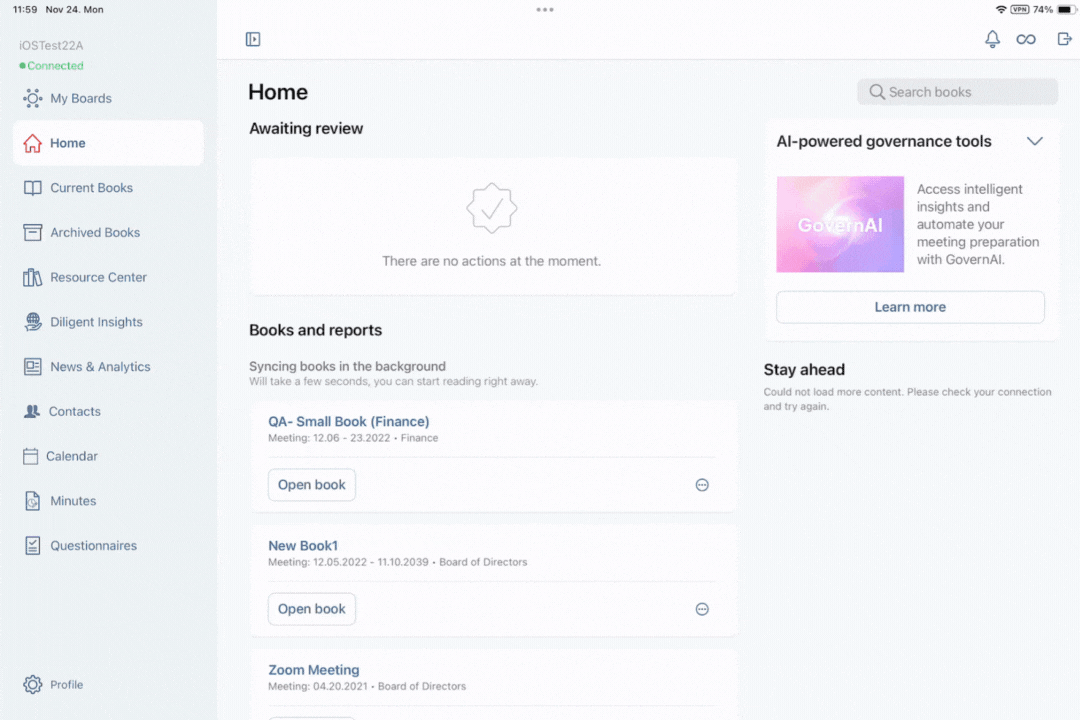Click the Questionnaires checklist icon
Viewport: 1080px width, 720px height.
coord(32,546)
